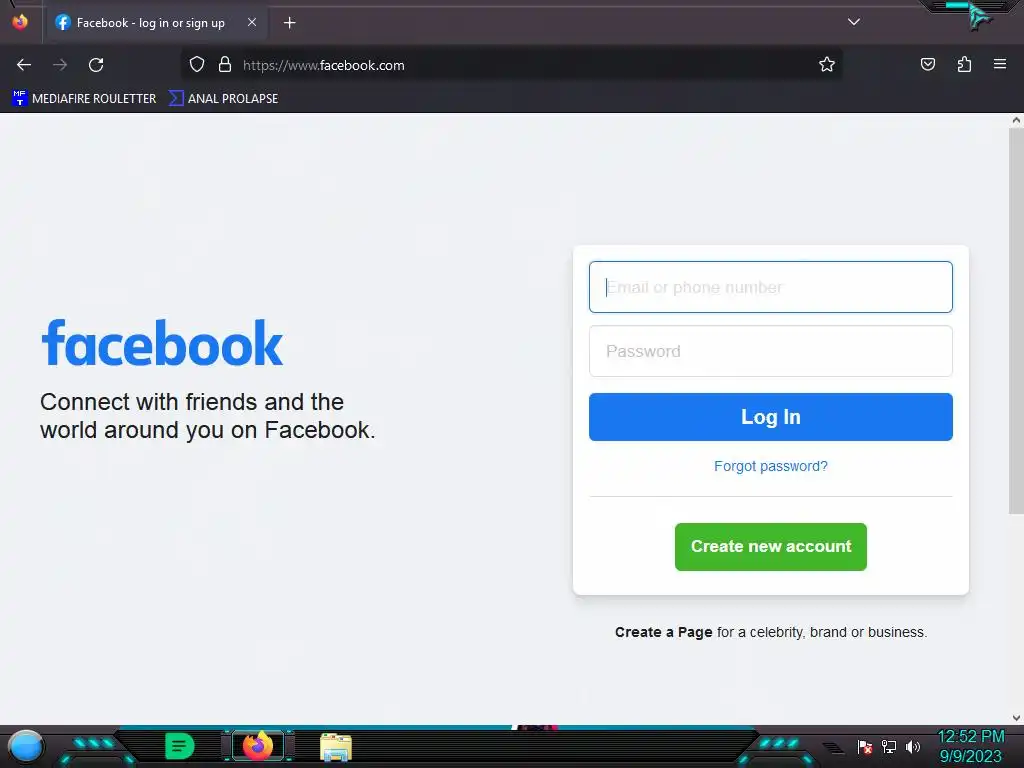Open the network tray icon
Screen dimensions: 1024x768
click(x=889, y=746)
